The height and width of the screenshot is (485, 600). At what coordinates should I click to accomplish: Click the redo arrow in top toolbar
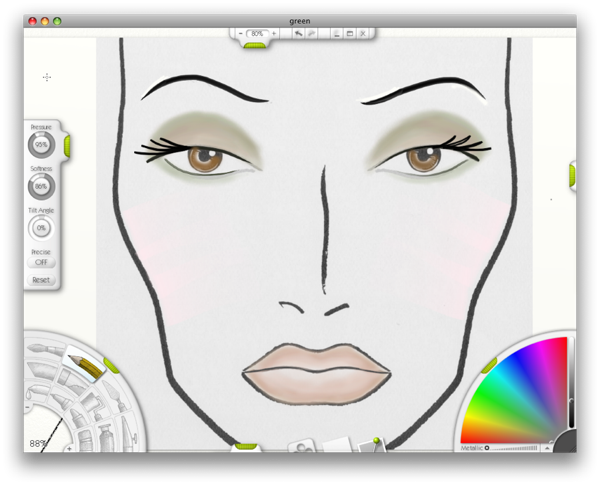(x=311, y=33)
